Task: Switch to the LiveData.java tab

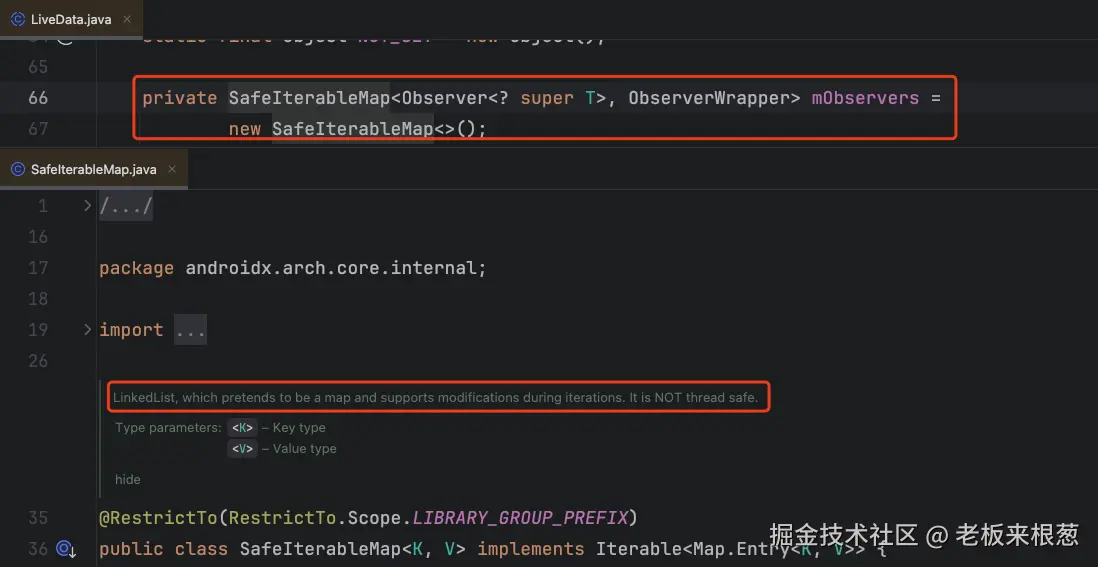Action: coord(70,20)
